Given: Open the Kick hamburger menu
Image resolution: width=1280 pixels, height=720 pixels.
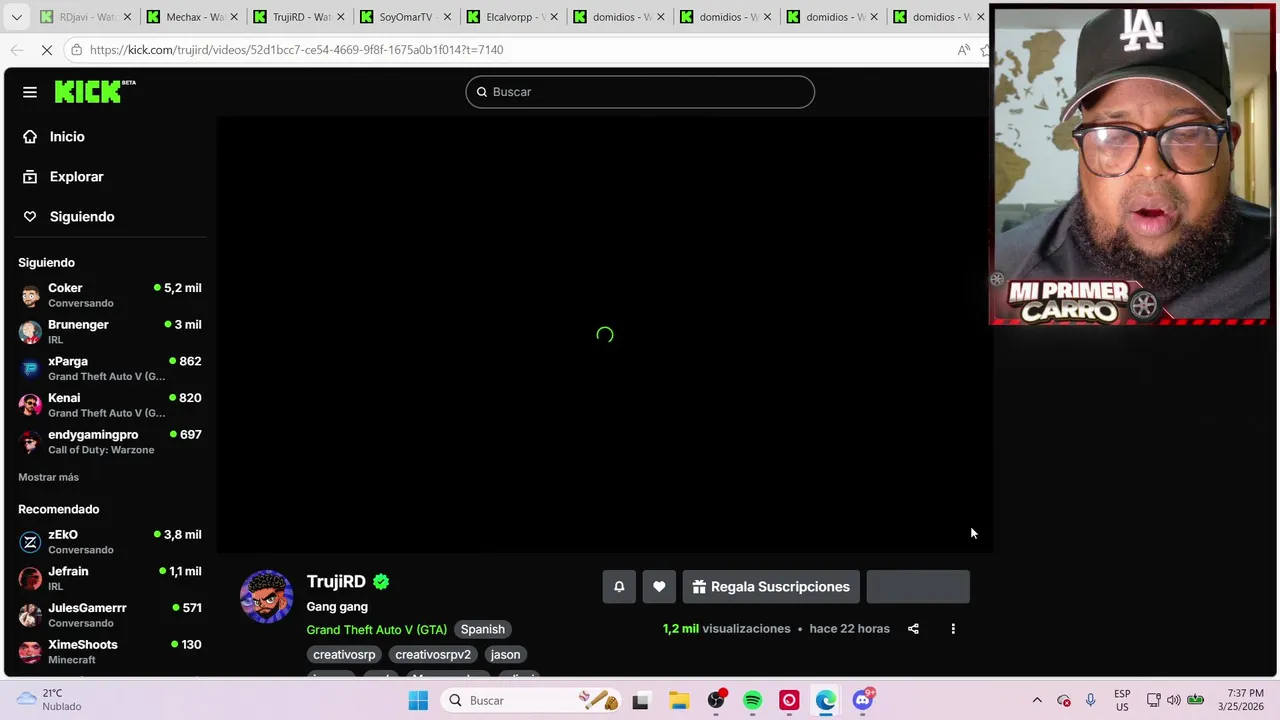Looking at the screenshot, I should pos(30,92).
